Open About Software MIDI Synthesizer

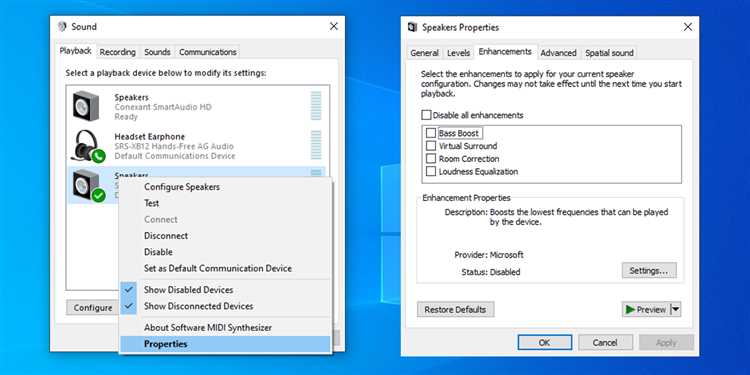225,328
